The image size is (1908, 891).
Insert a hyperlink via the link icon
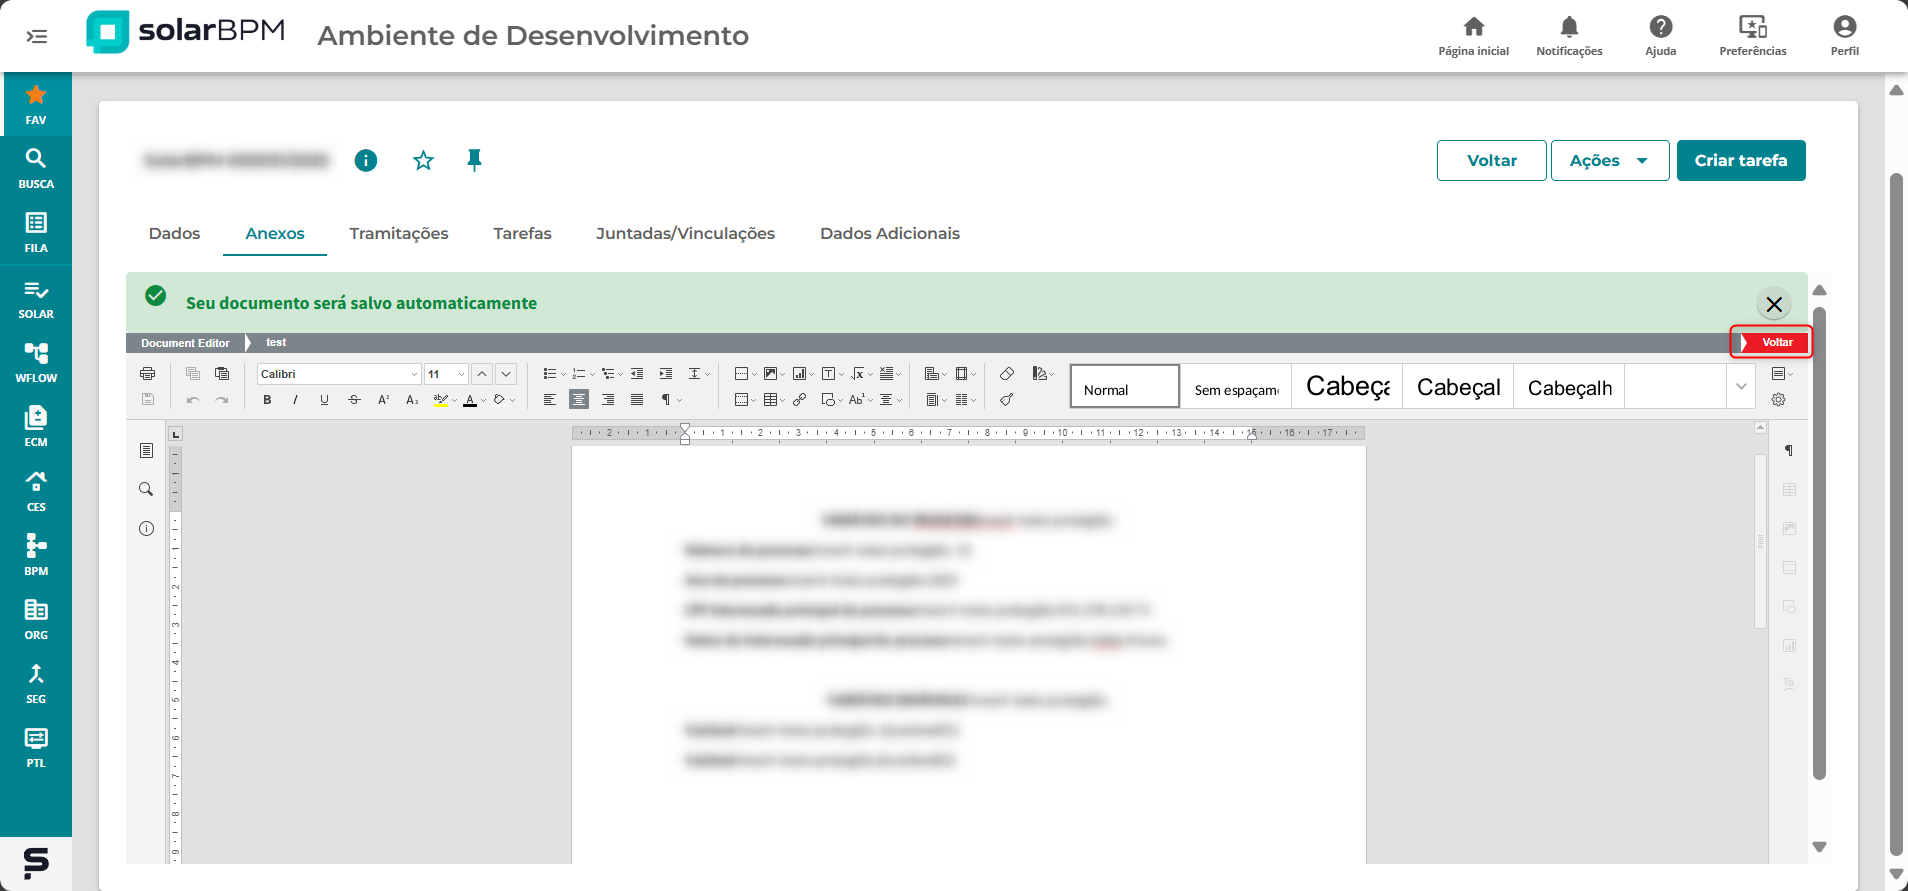pyautogui.click(x=799, y=400)
